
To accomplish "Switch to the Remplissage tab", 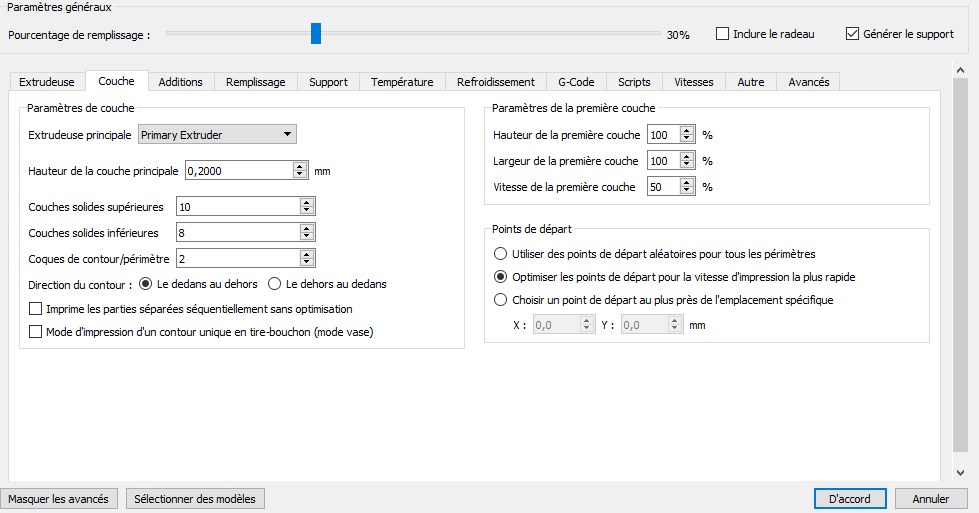I will (x=255, y=82).
